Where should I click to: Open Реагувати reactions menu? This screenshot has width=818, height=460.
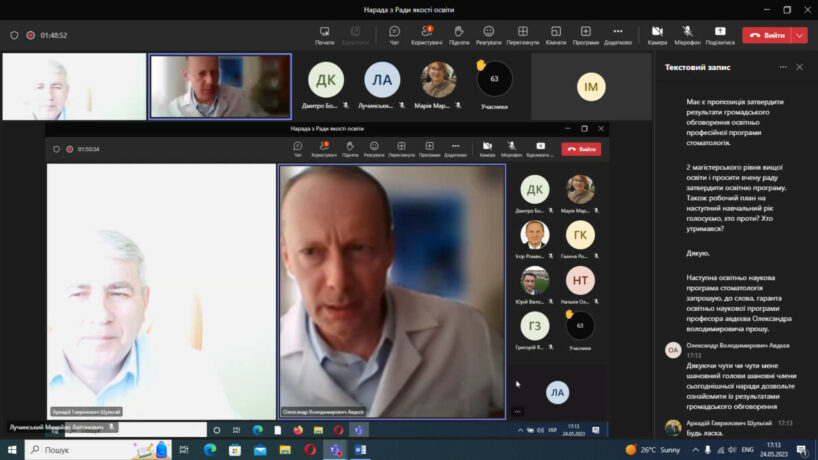pos(488,35)
